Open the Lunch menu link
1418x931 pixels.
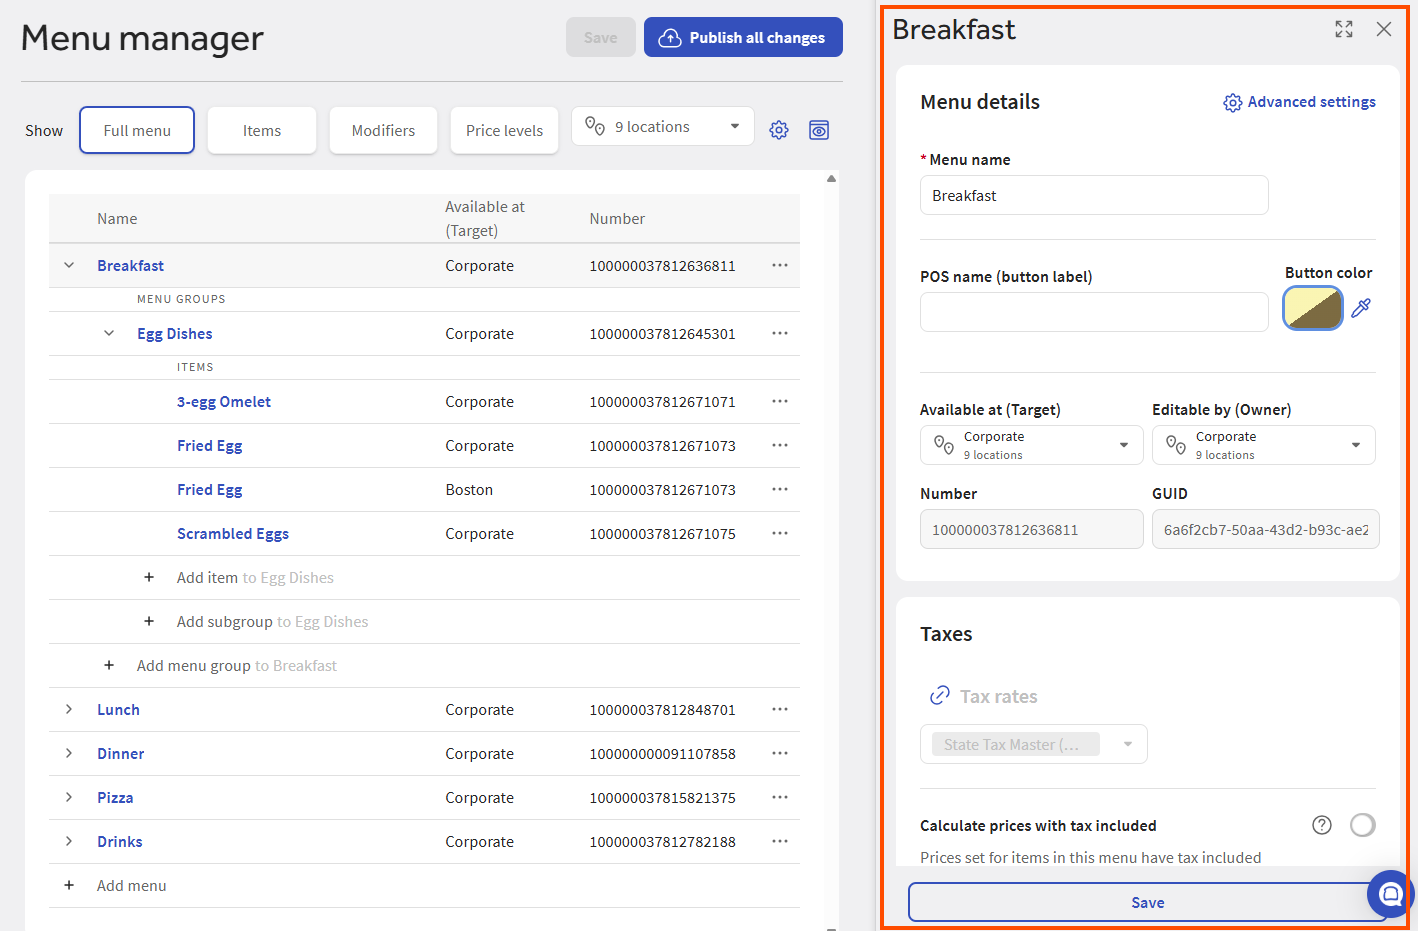tap(118, 709)
